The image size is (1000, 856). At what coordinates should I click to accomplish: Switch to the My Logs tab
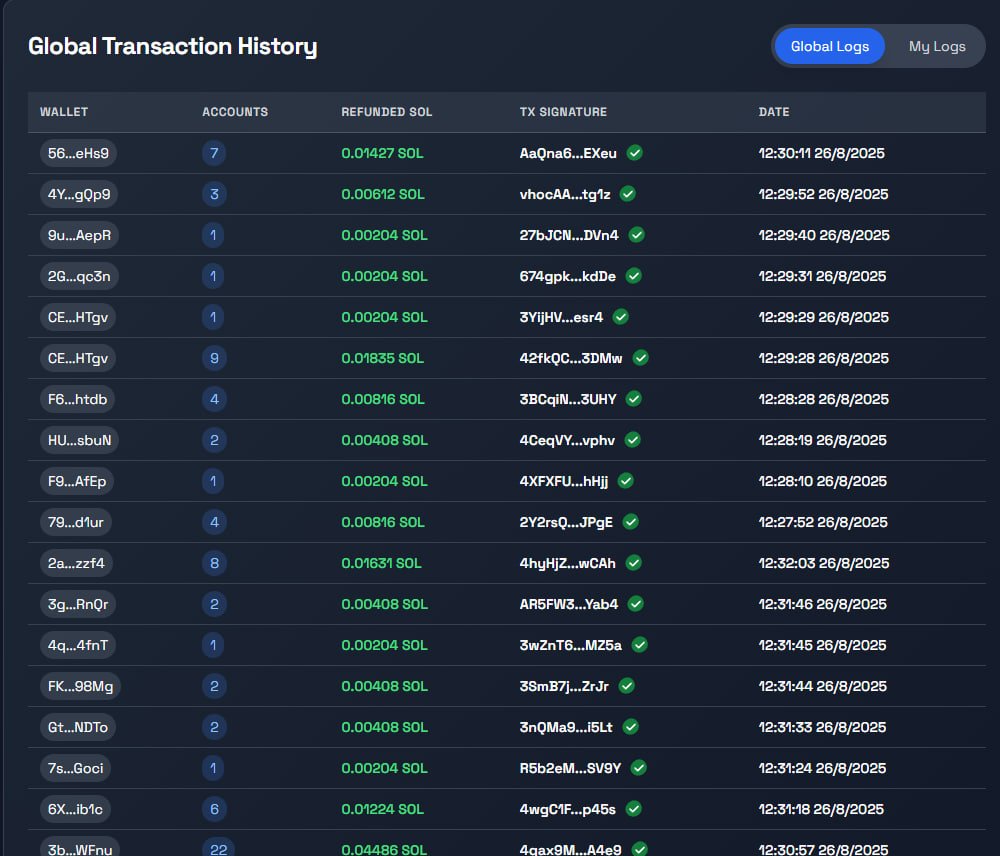click(935, 46)
